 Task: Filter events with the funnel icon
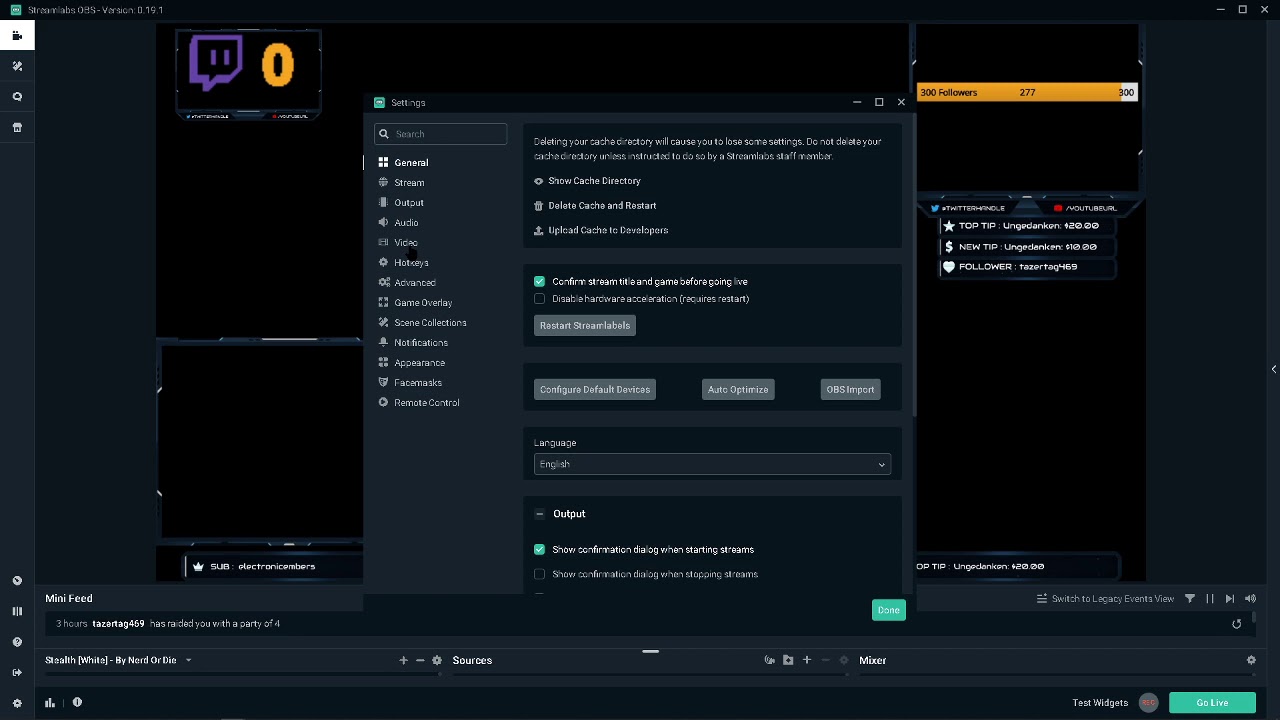(1190, 598)
